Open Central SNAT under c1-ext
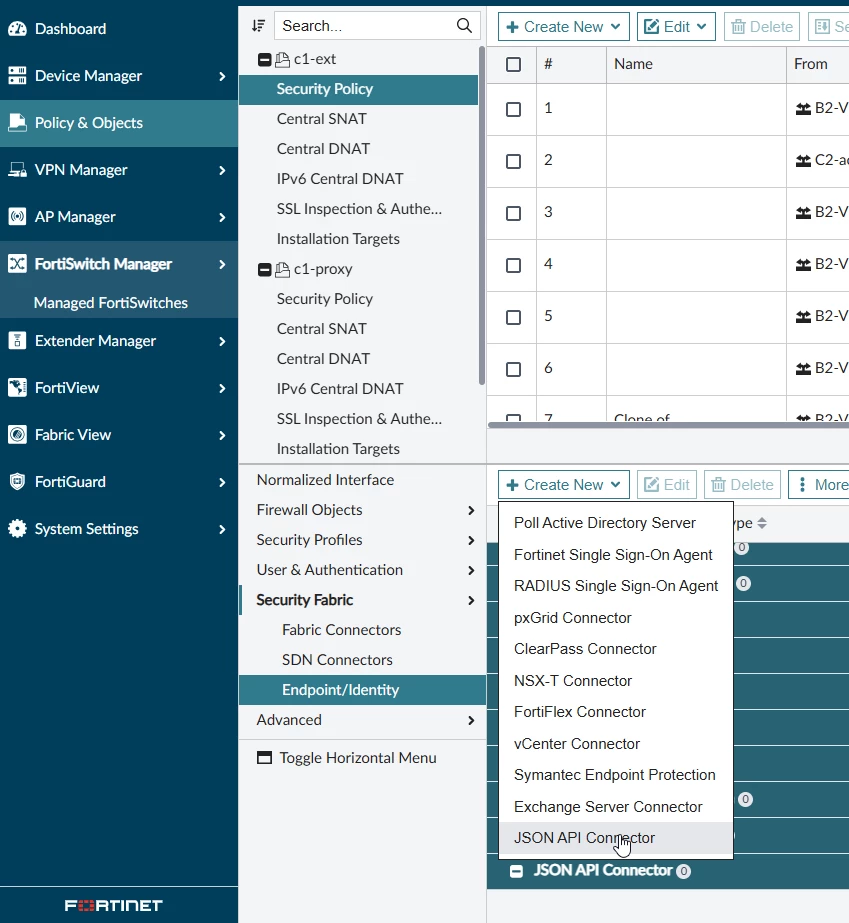The width and height of the screenshot is (849, 923). coord(321,119)
